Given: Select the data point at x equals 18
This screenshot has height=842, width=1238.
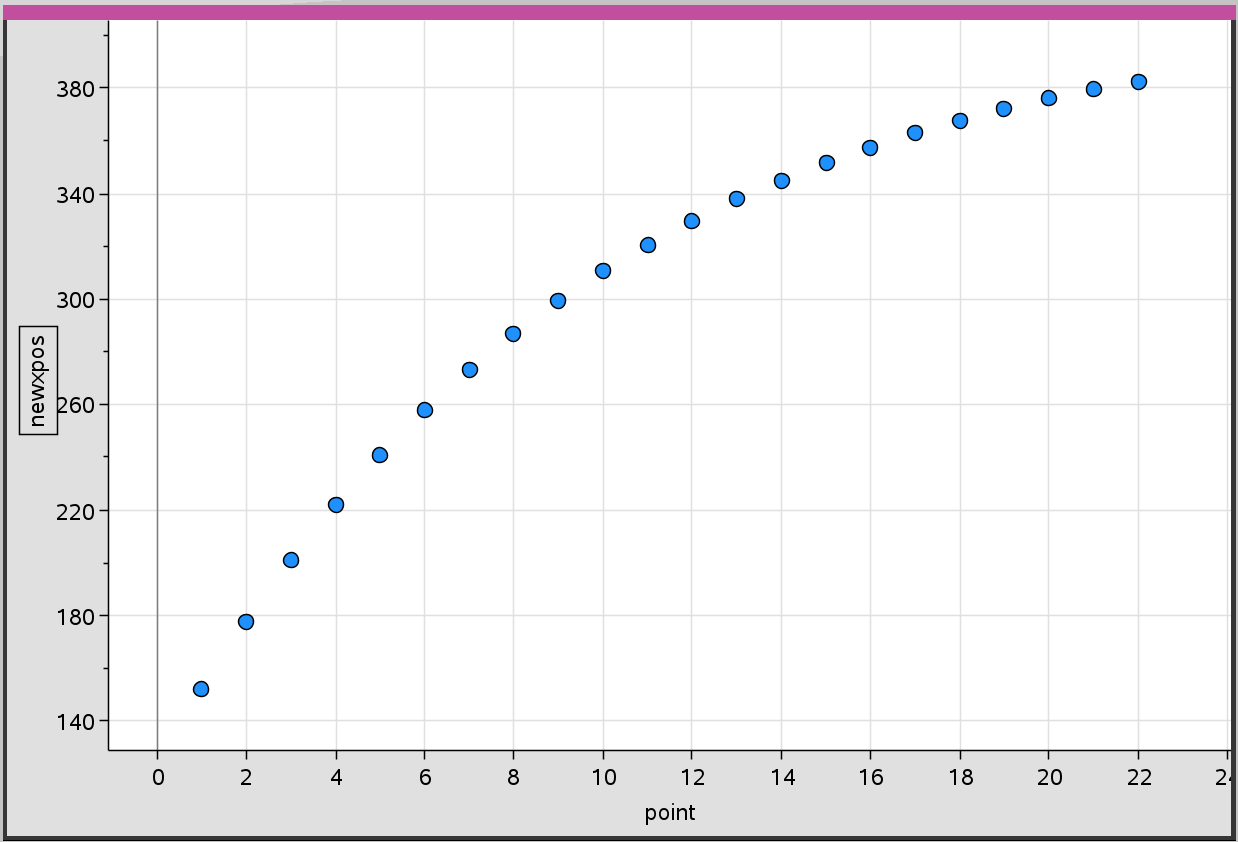Looking at the screenshot, I should point(960,121).
